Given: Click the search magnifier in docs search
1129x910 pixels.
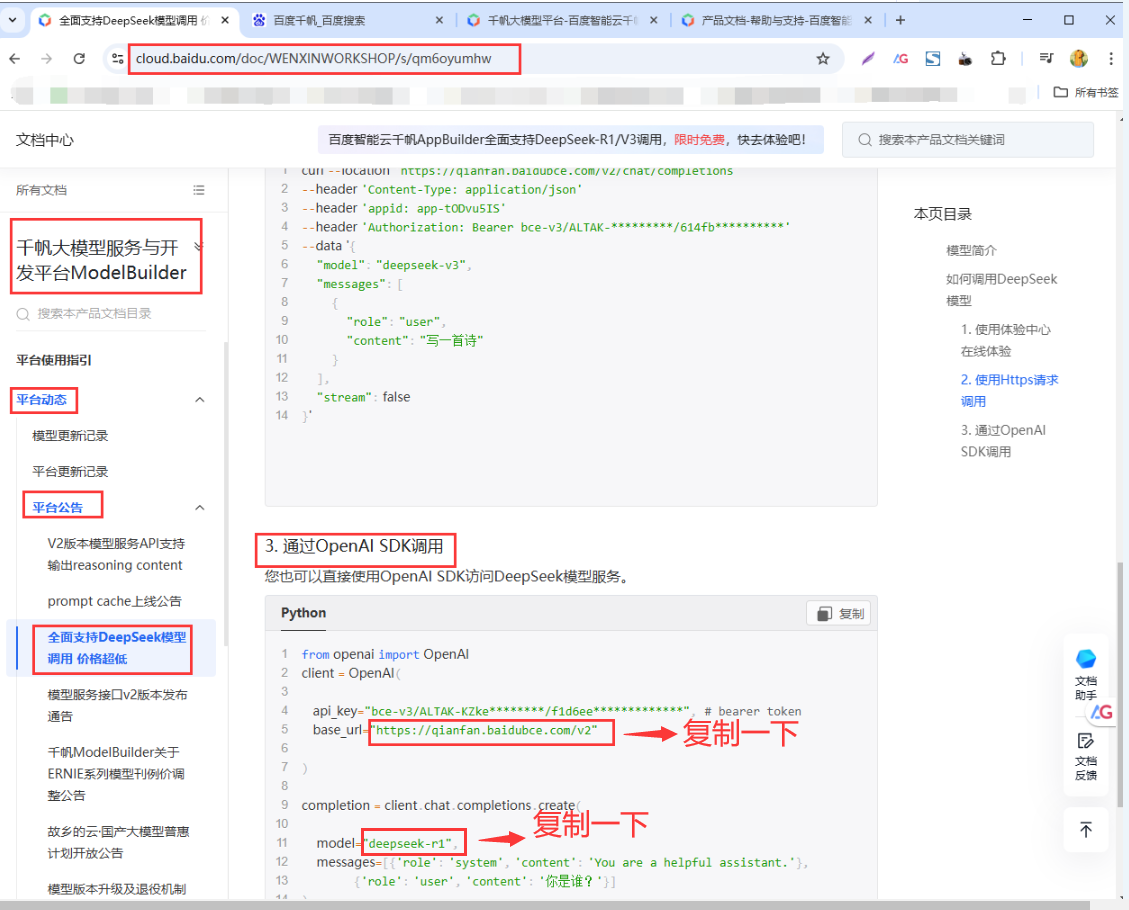Looking at the screenshot, I should [864, 140].
